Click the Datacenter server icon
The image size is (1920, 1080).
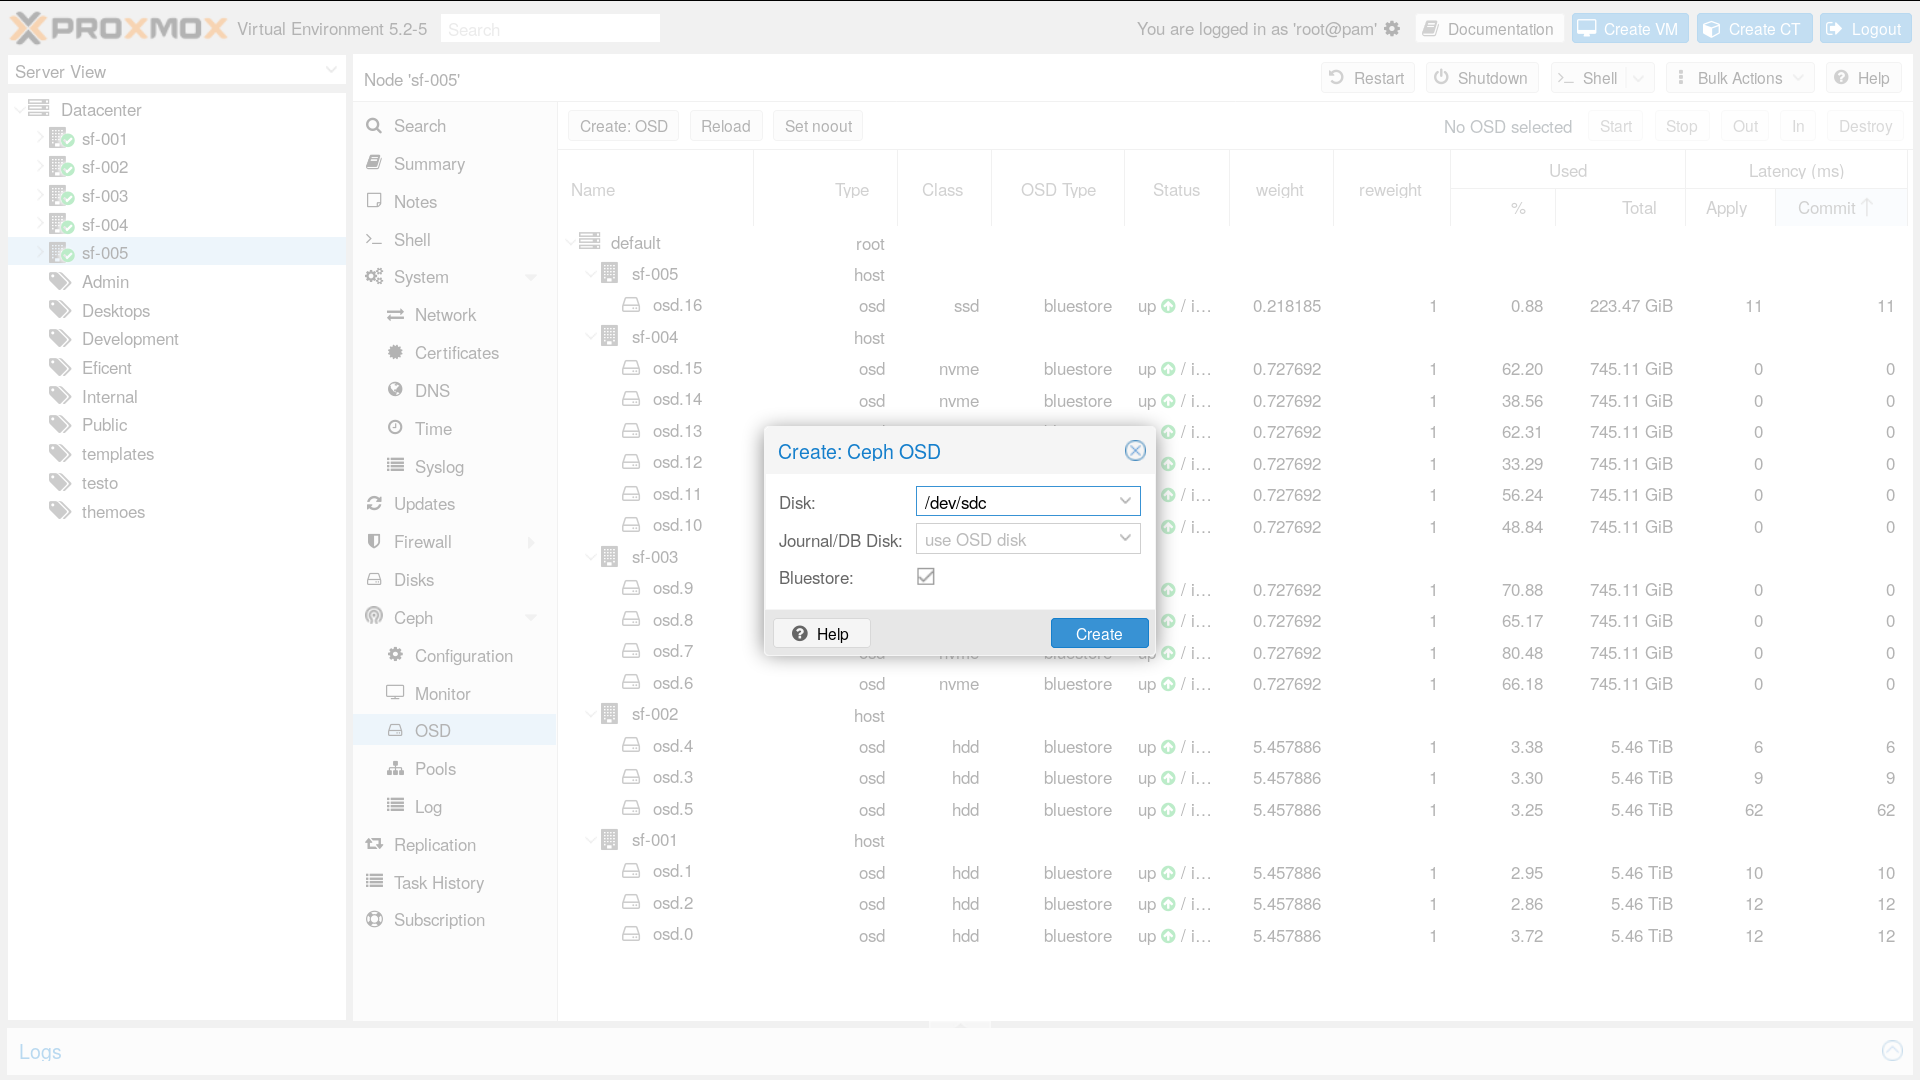coord(39,108)
